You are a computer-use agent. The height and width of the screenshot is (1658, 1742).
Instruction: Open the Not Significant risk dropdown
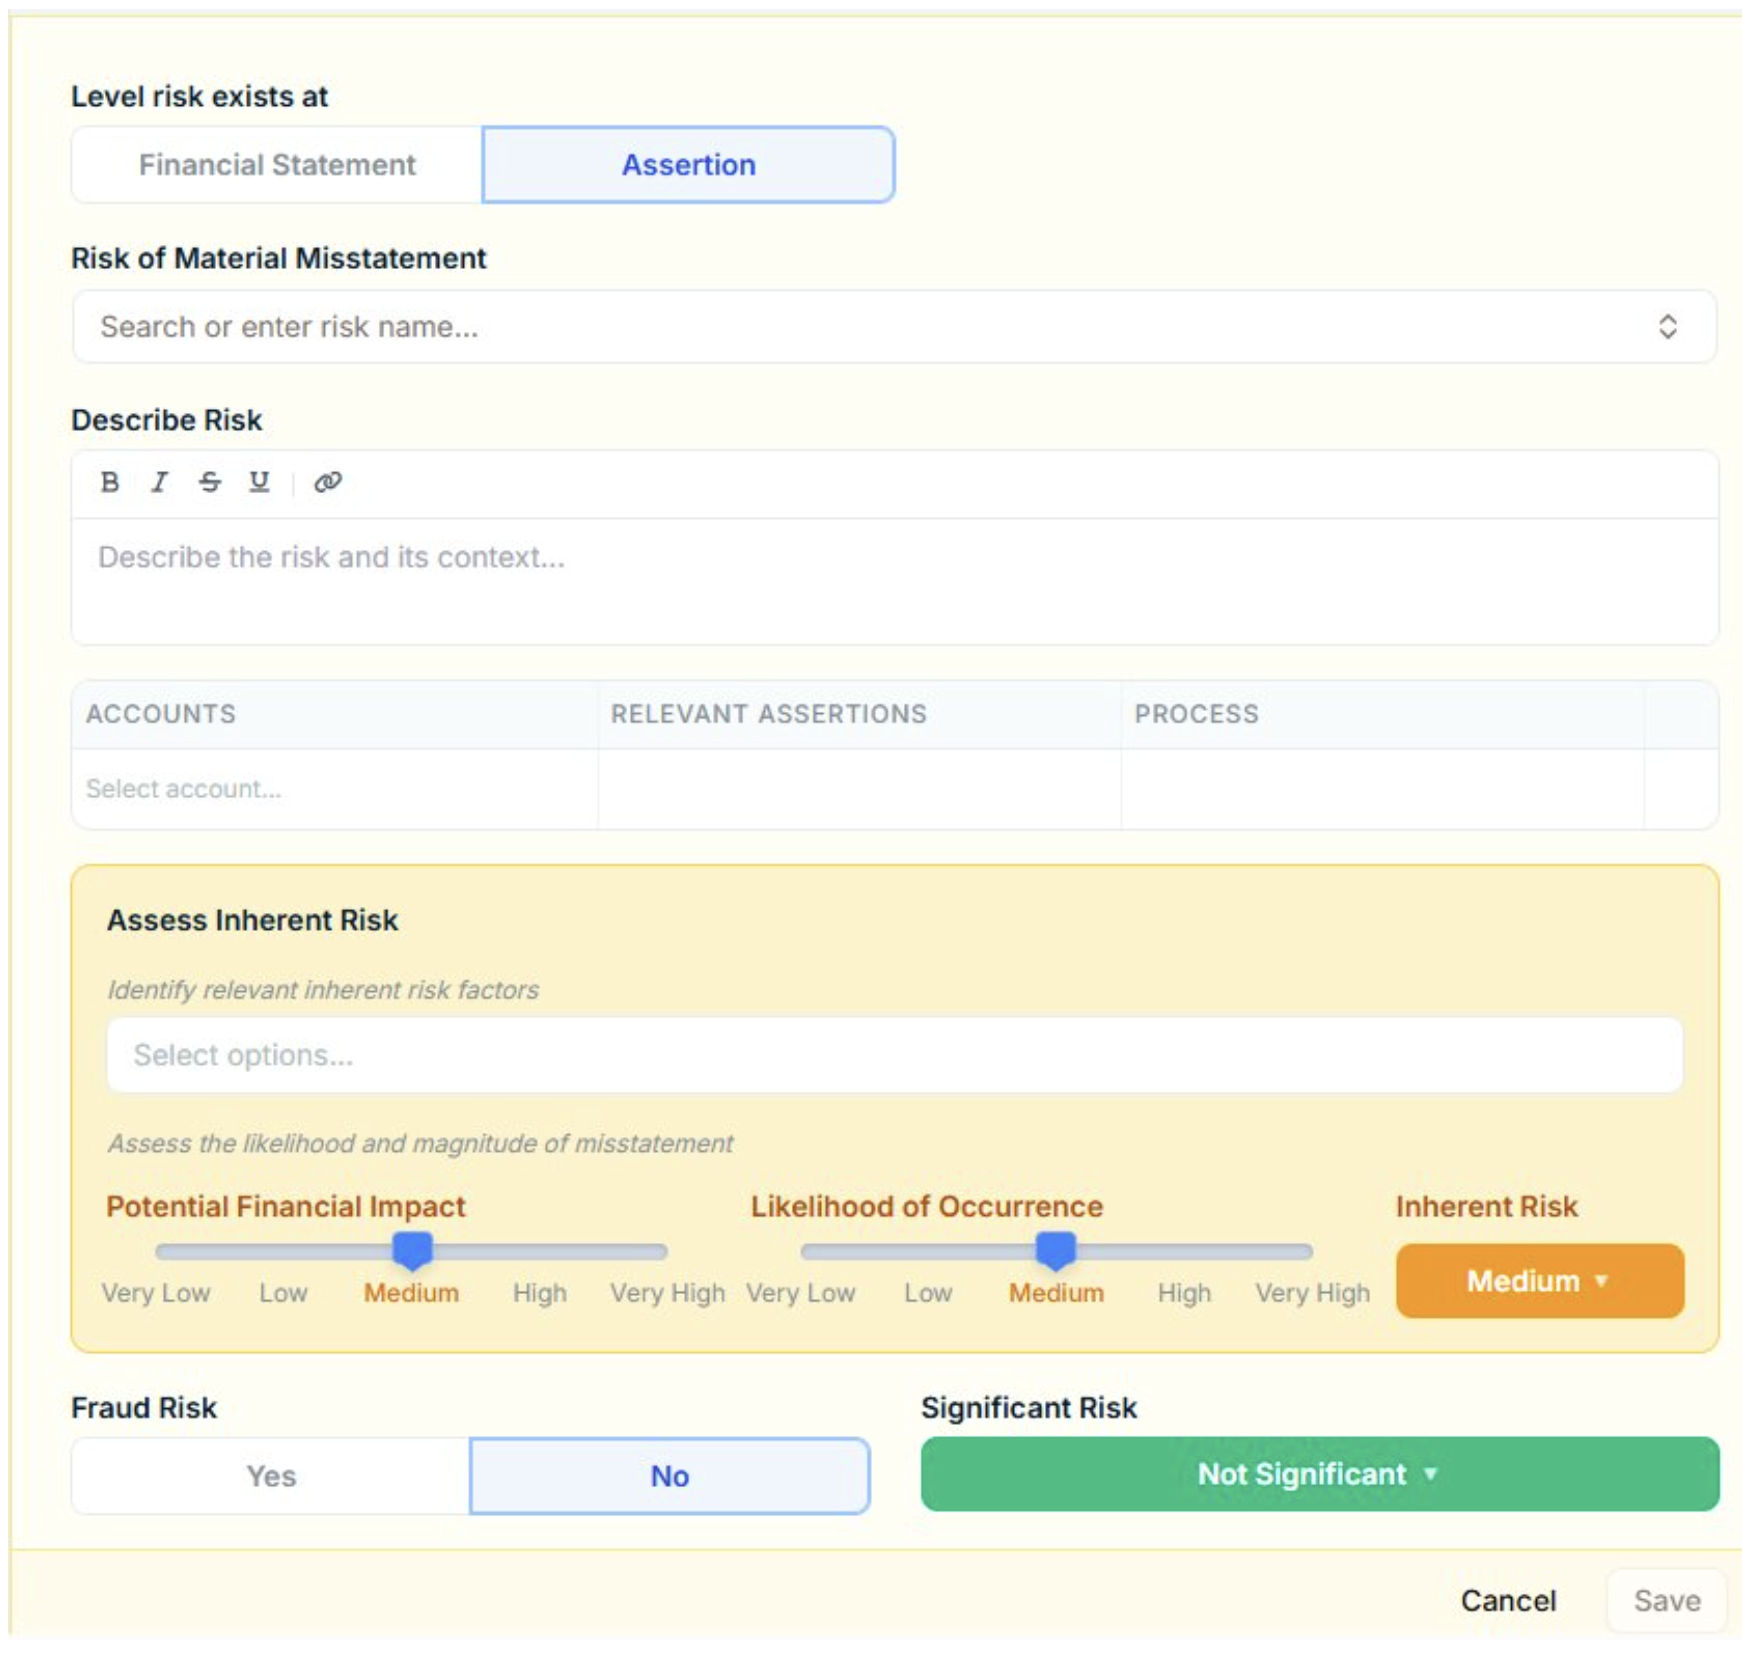[x=1320, y=1474]
